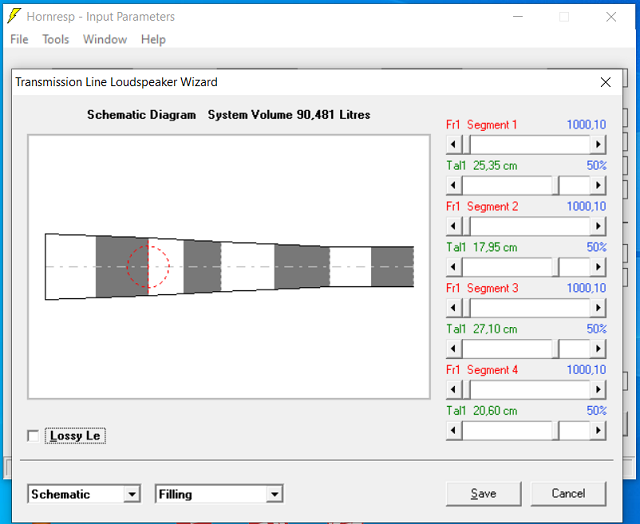640x524 pixels.
Task: Click left arrow of Segment 1 Fr1 slider
Action: [x=454, y=144]
